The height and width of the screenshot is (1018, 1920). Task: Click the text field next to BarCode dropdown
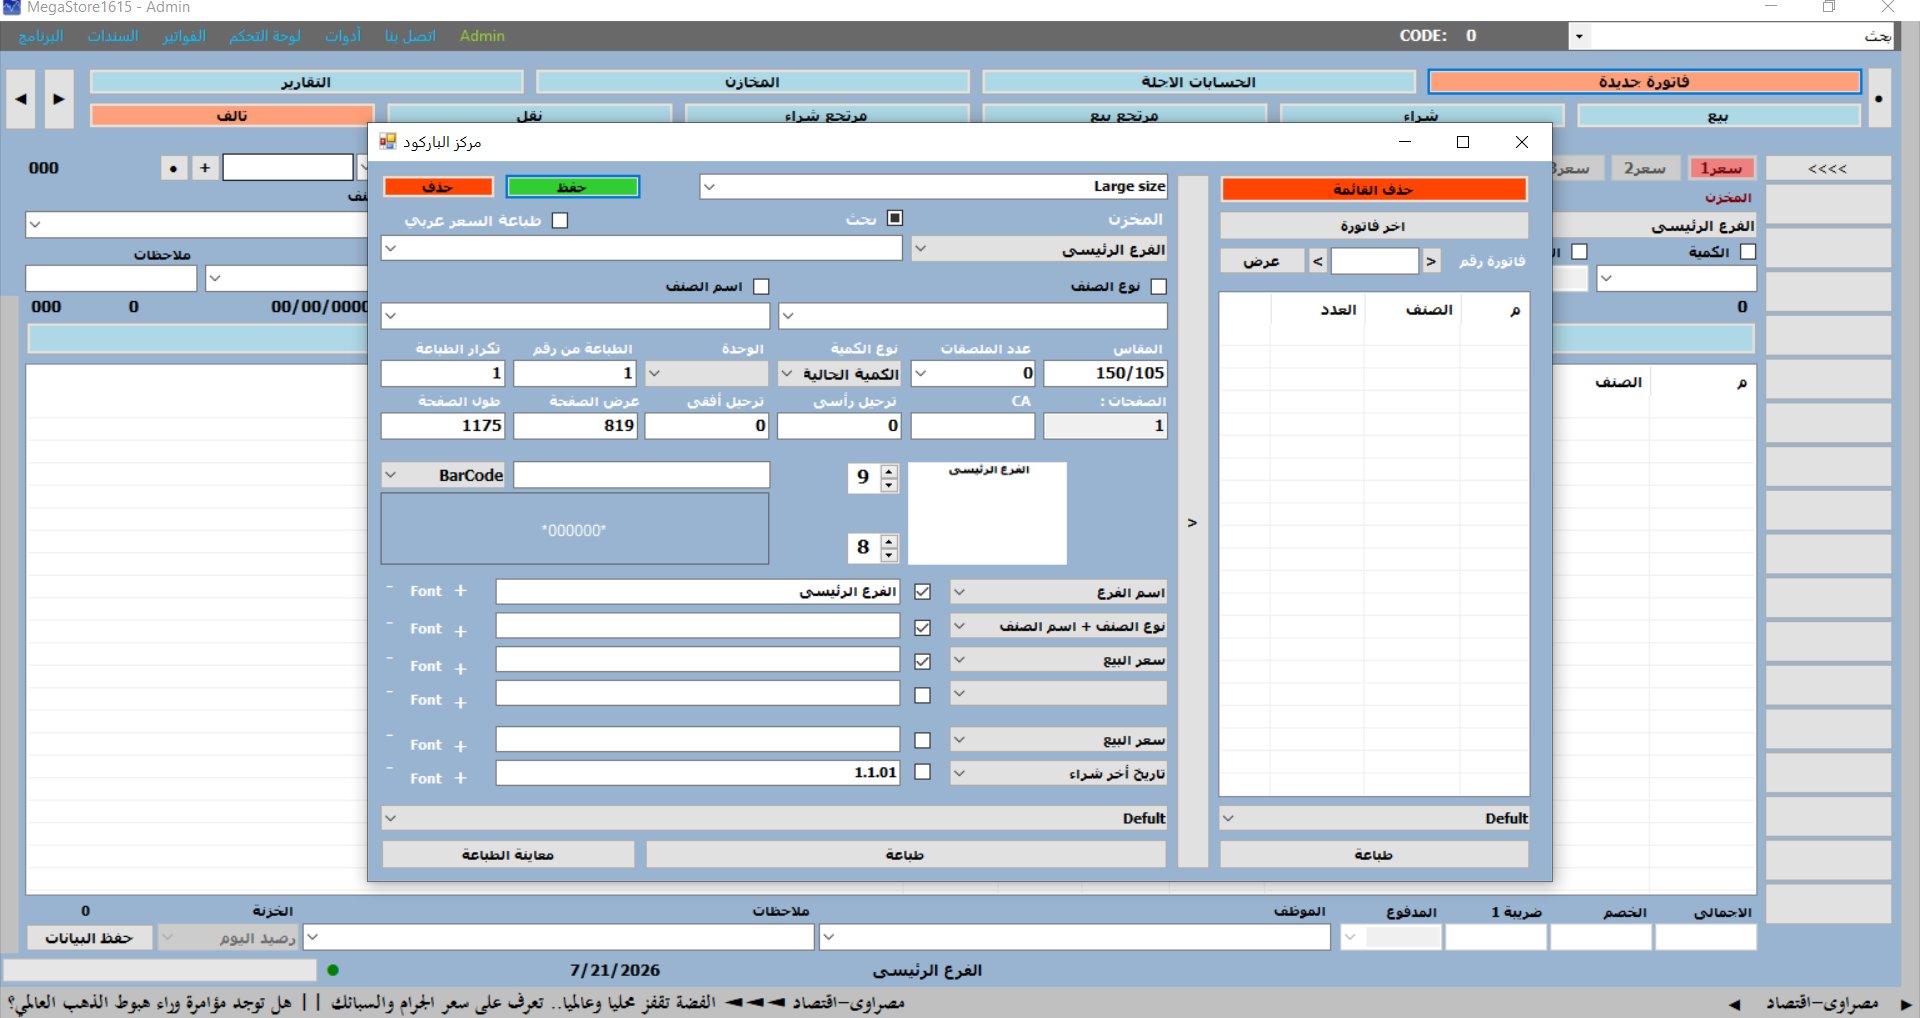click(x=642, y=475)
